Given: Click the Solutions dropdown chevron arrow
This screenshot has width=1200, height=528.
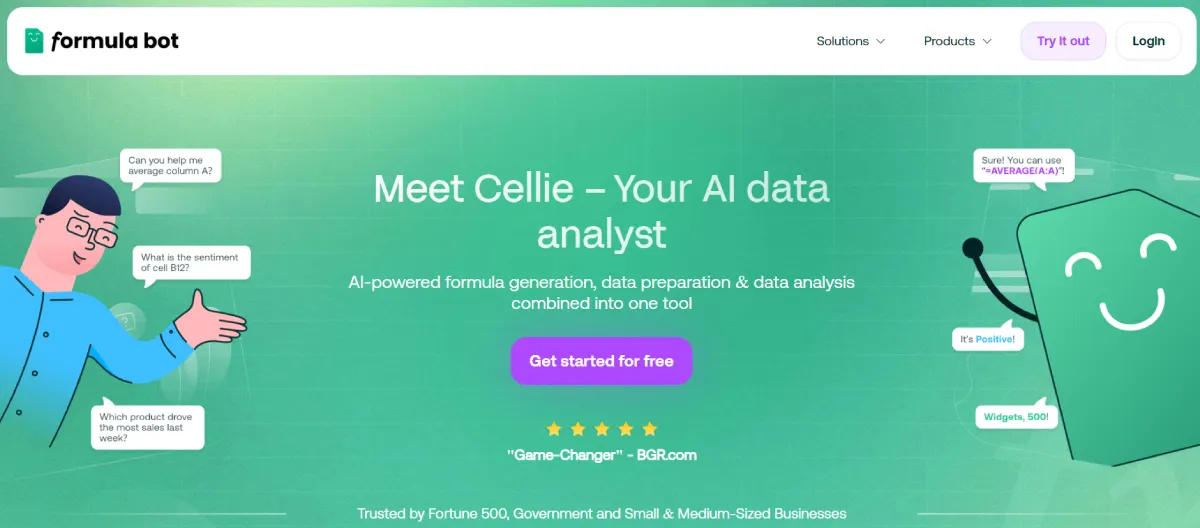Looking at the screenshot, I should [881, 41].
